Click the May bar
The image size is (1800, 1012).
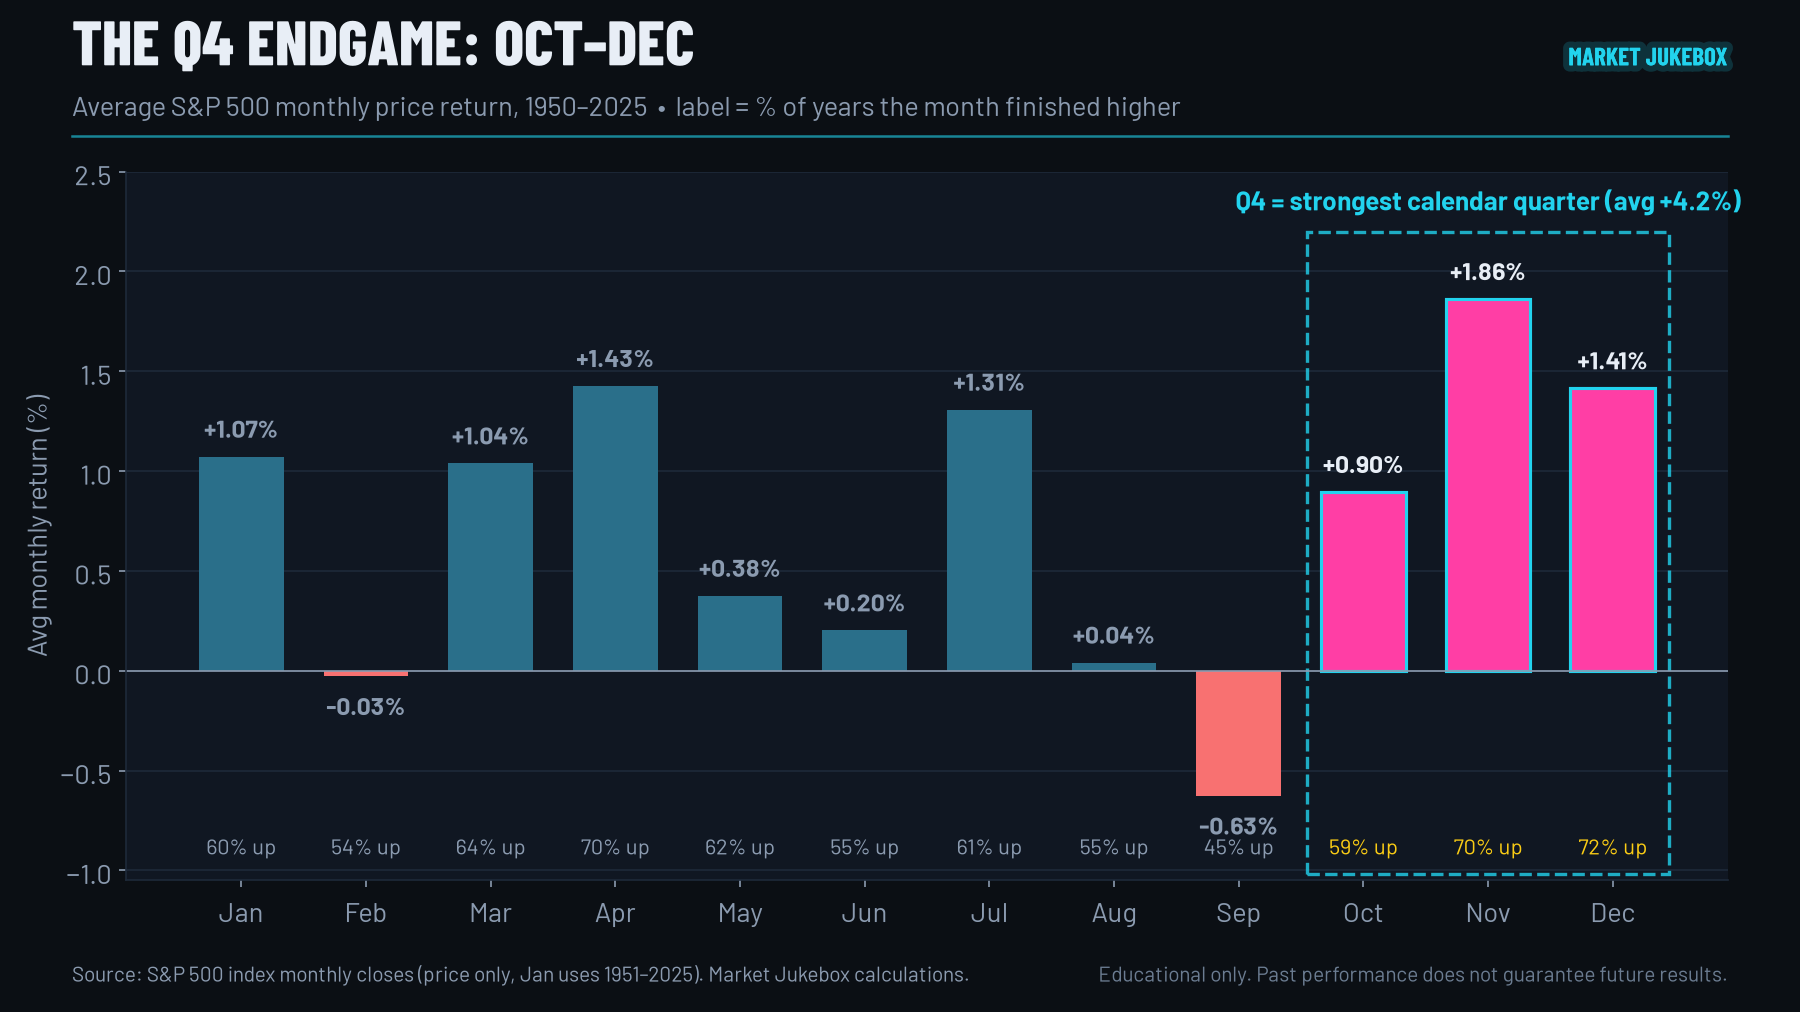coord(740,633)
